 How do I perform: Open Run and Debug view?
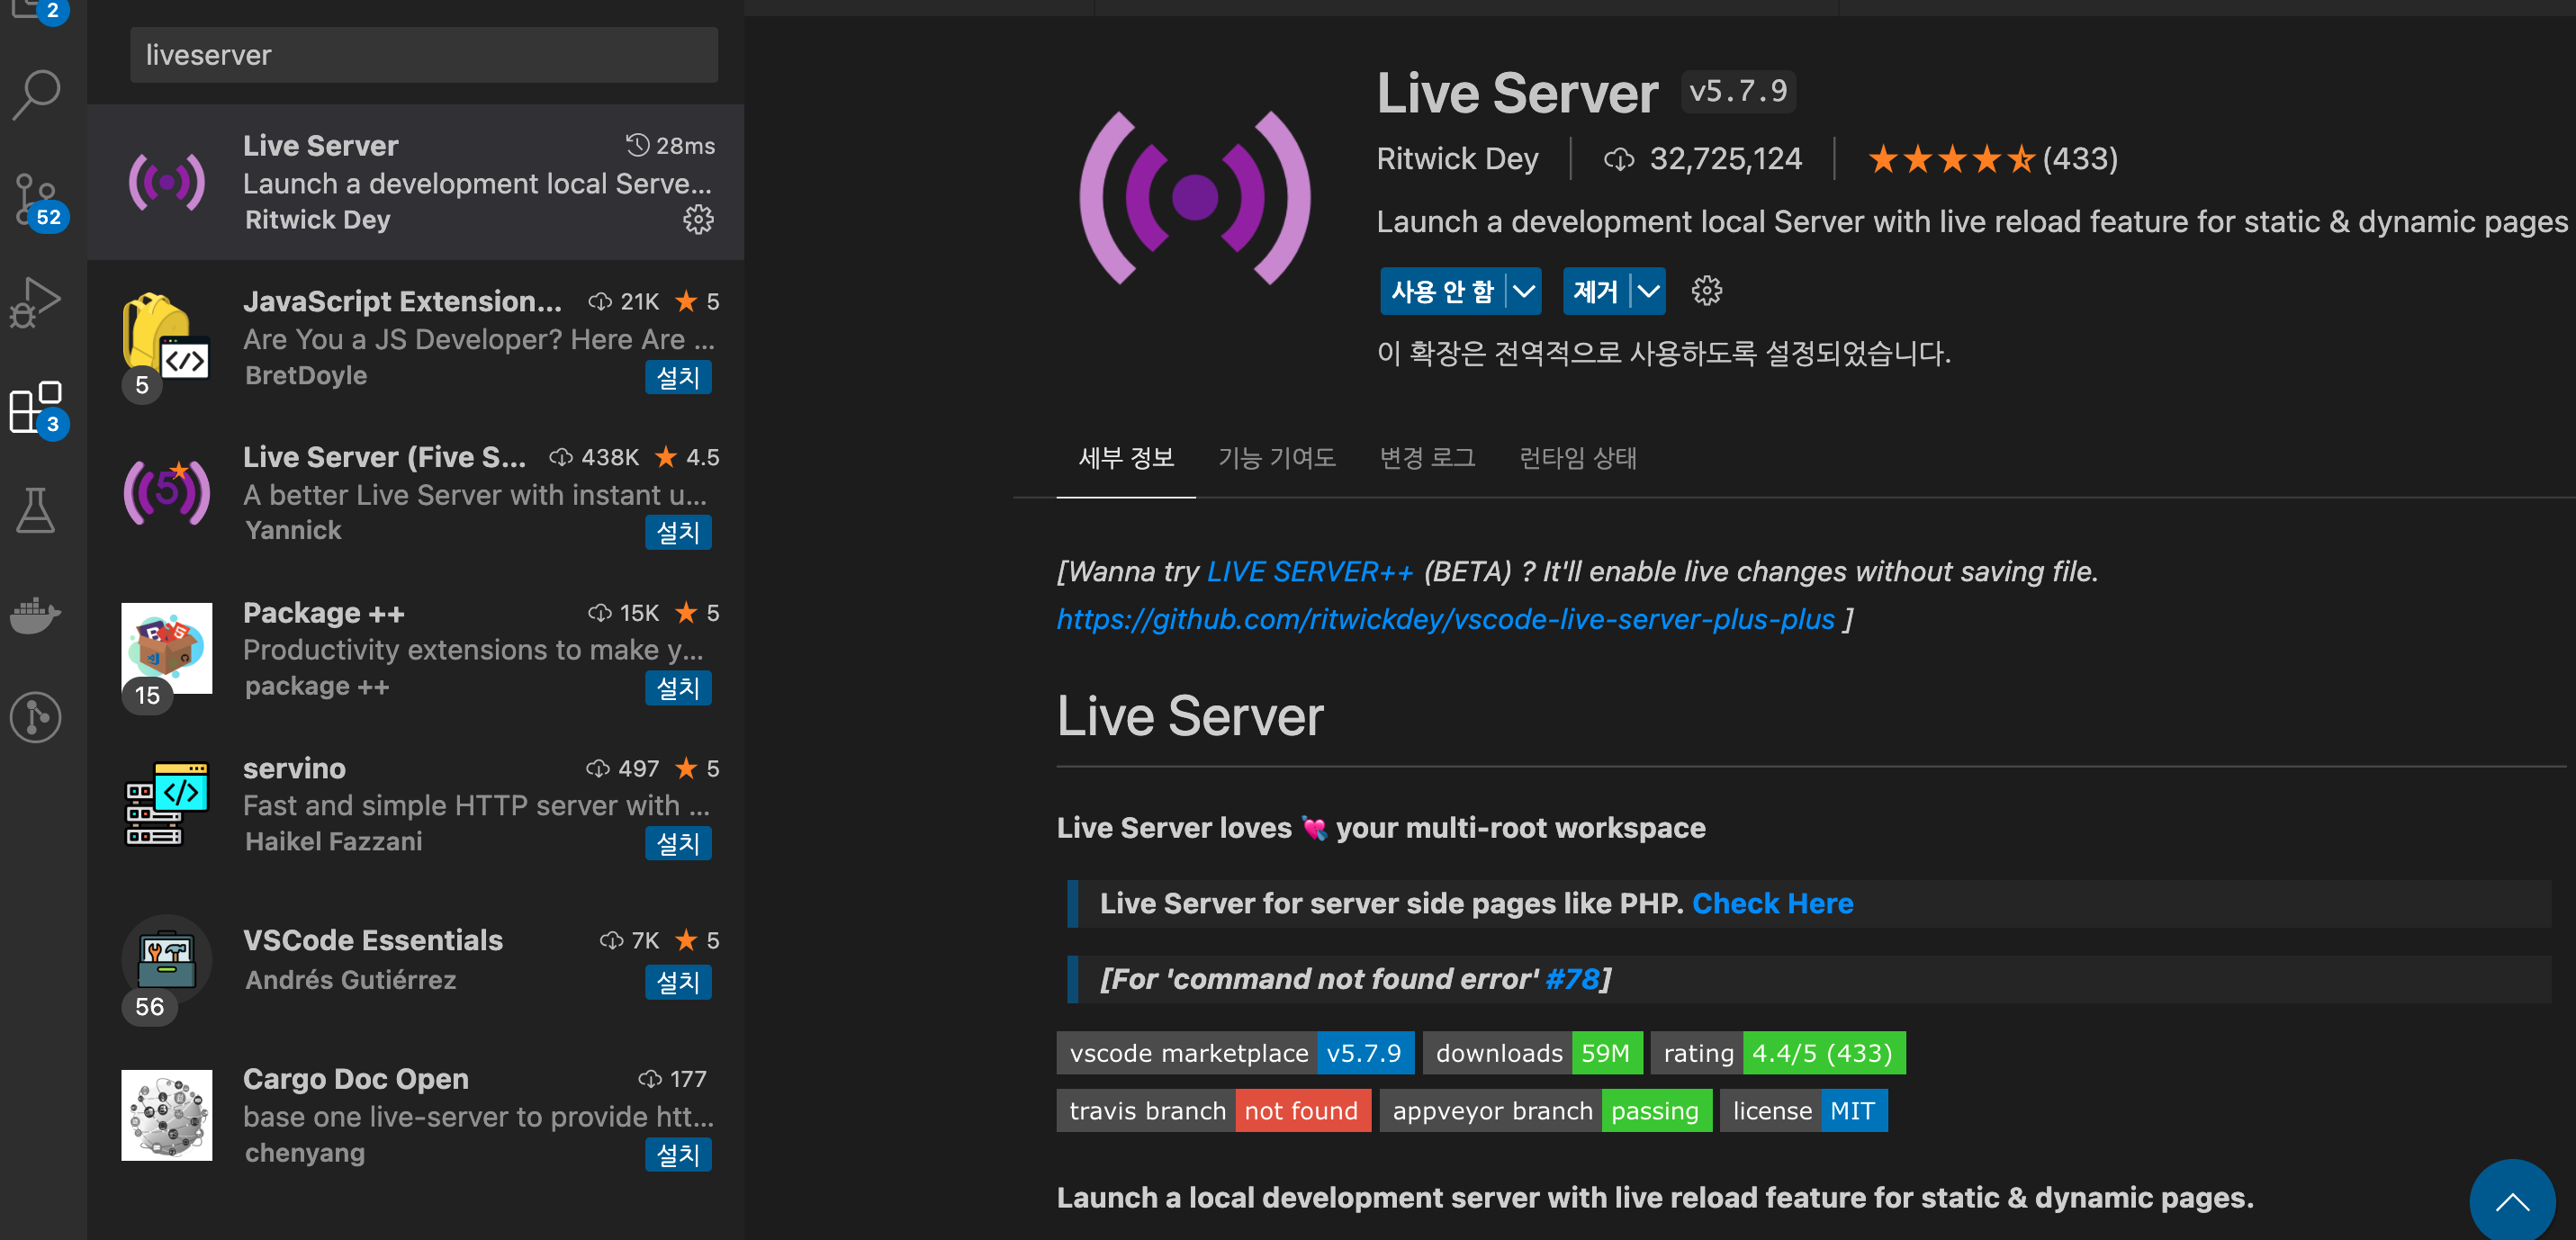(37, 302)
